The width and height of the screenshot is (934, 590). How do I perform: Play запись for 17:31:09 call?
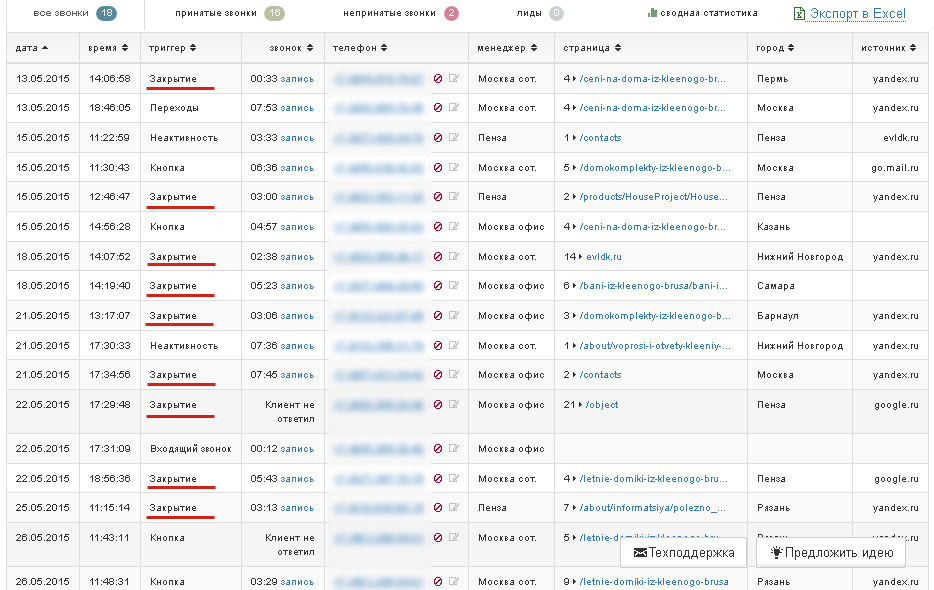pos(297,449)
